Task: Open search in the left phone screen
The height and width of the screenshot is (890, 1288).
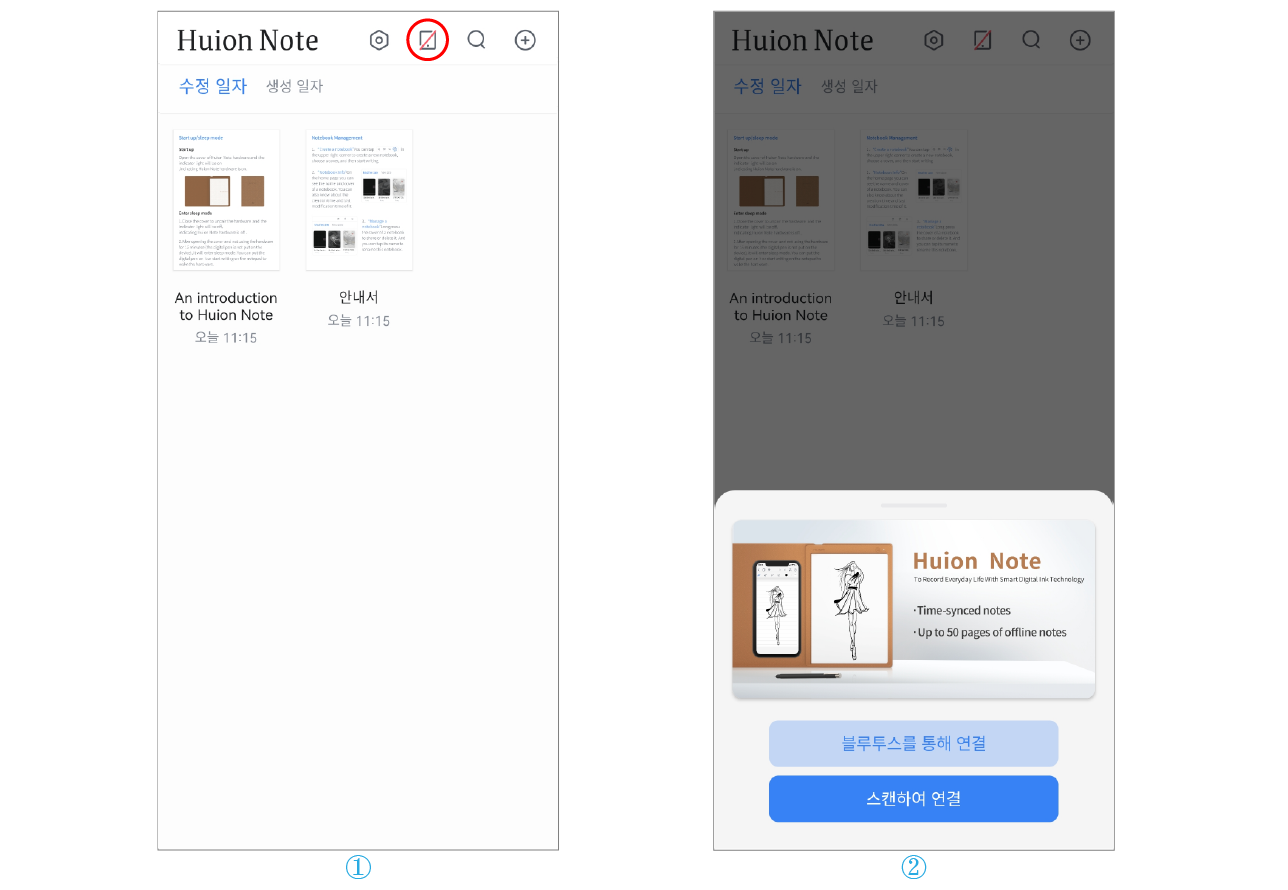Action: click(476, 40)
